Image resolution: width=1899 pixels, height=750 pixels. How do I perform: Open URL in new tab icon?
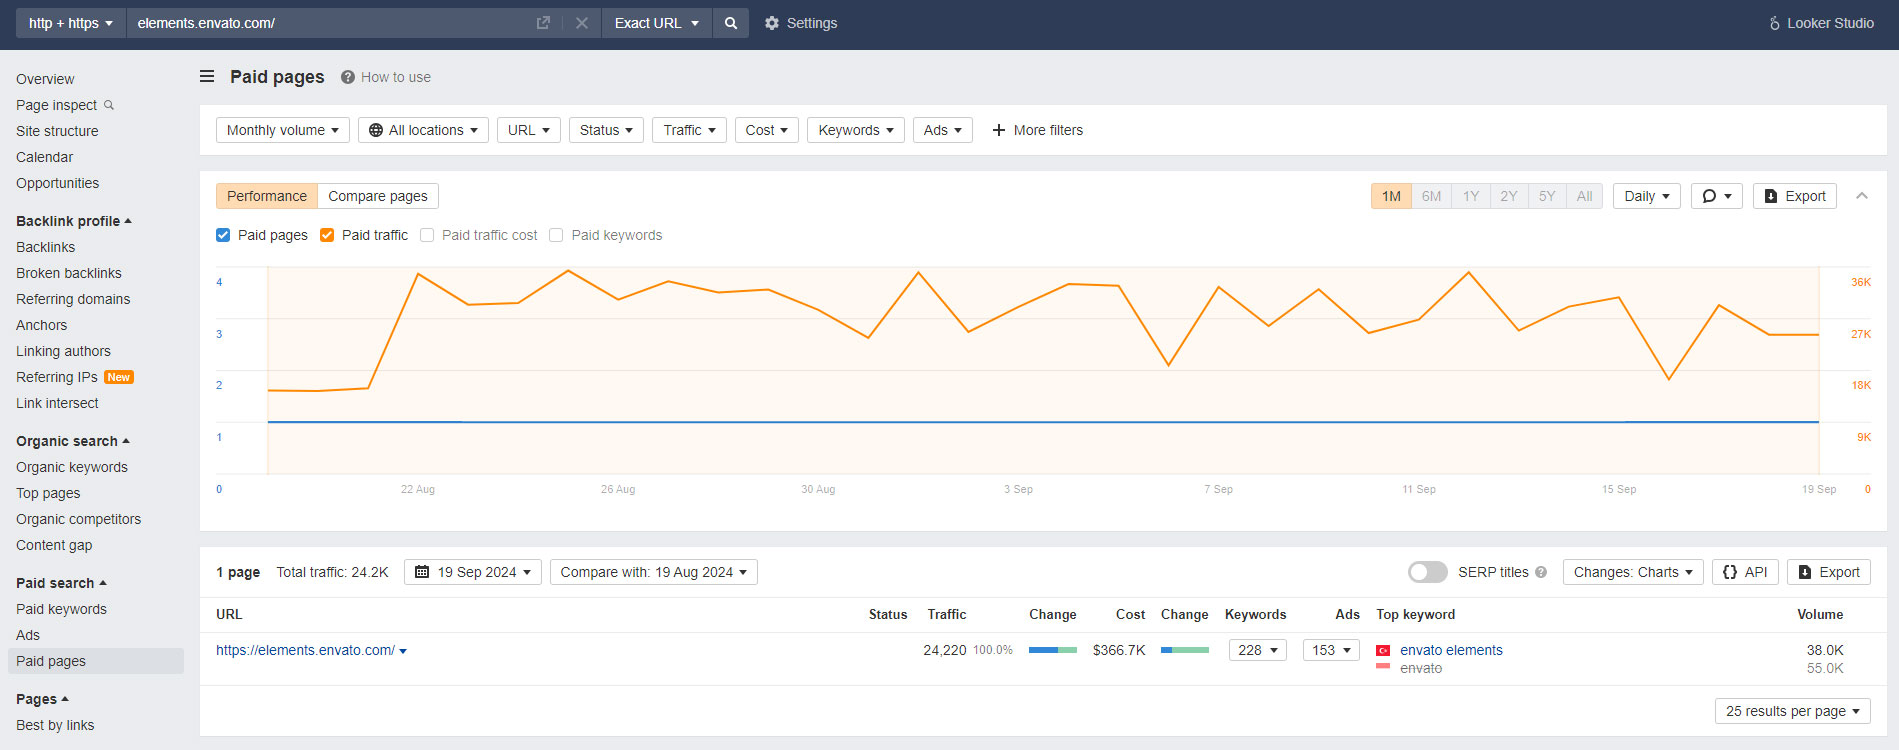click(543, 23)
